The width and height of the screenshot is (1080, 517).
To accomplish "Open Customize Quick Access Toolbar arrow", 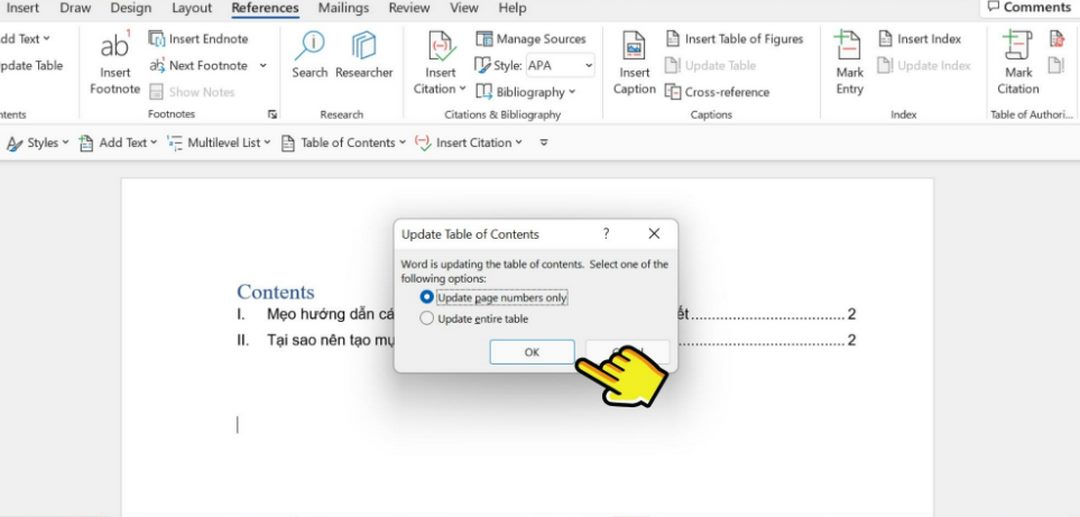I will tap(544, 143).
